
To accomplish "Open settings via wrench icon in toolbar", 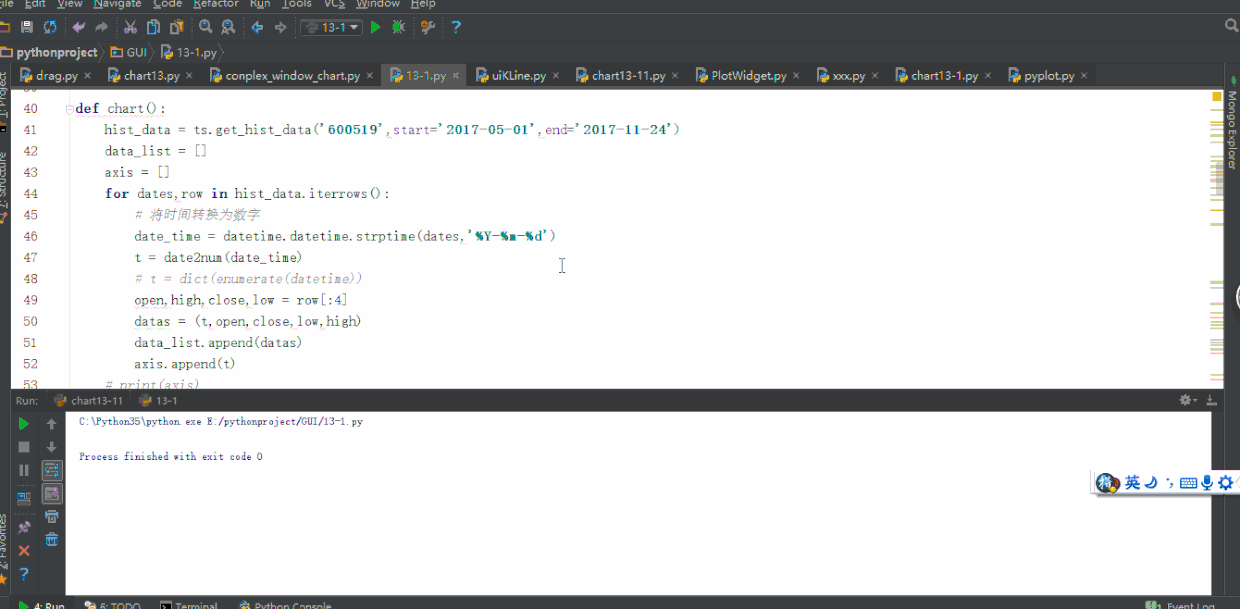I will [x=428, y=27].
